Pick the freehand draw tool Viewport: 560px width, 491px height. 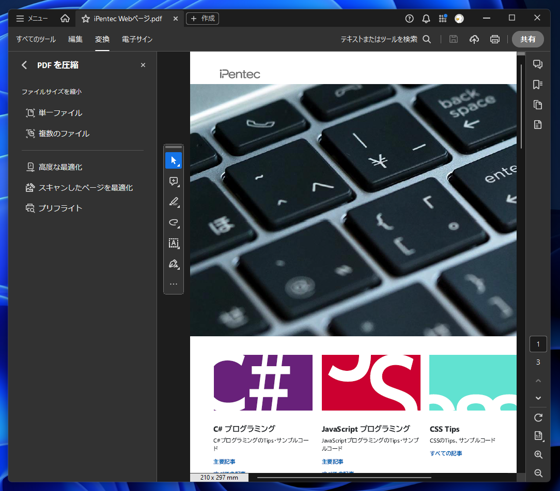[174, 223]
